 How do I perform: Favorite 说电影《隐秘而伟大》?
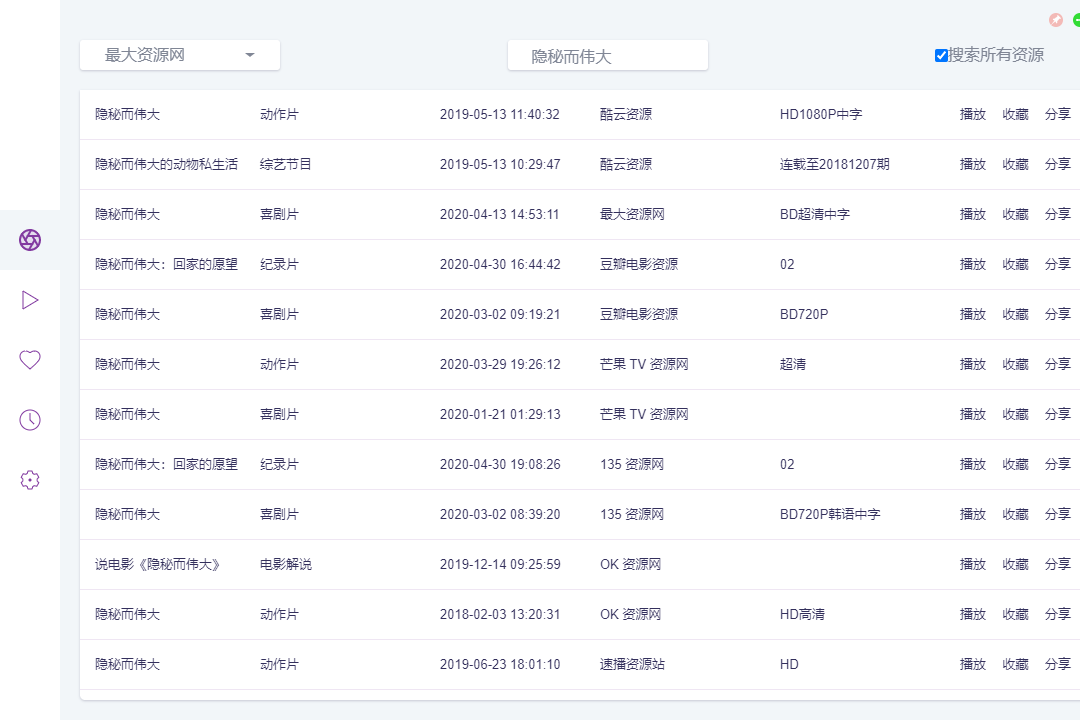click(1015, 564)
